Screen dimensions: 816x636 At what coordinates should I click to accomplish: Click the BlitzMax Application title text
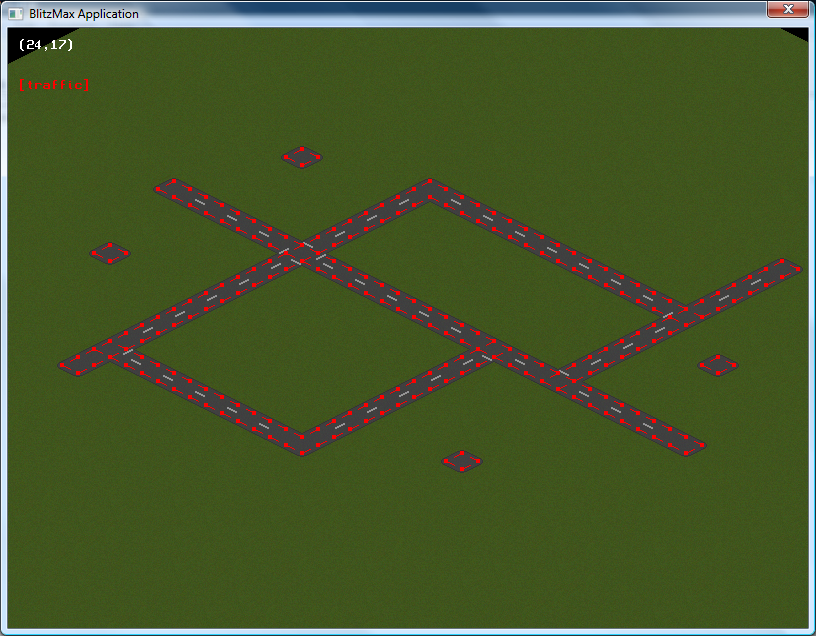click(x=84, y=14)
